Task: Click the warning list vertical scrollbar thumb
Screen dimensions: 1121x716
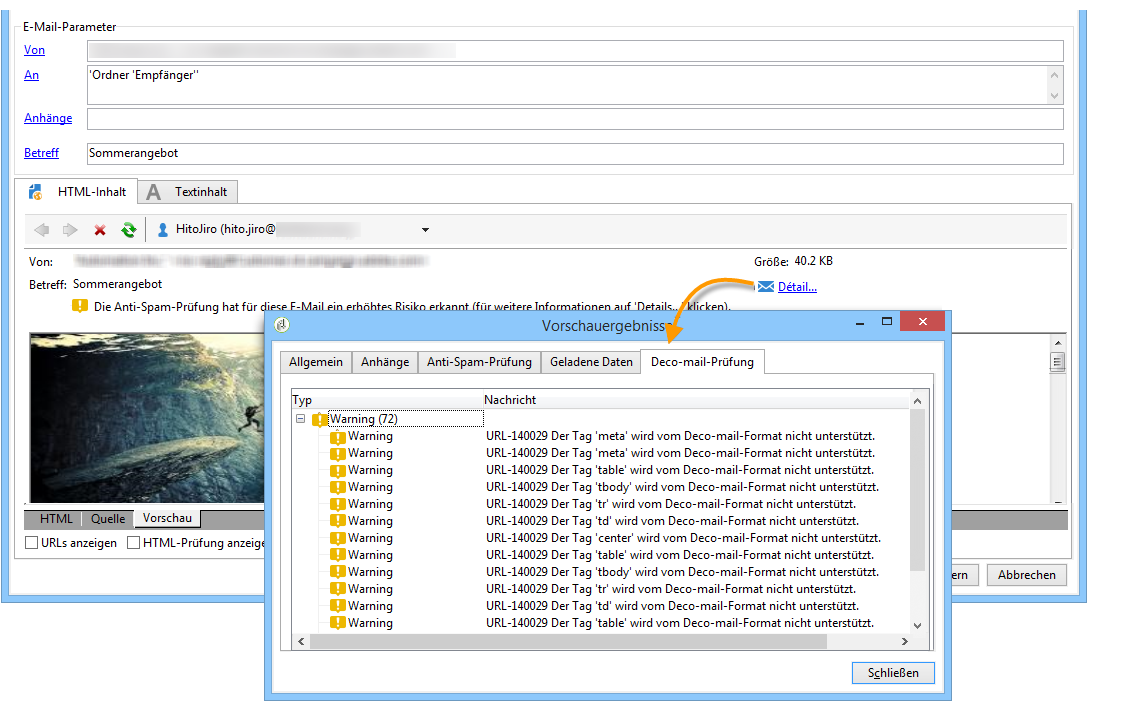Action: [917, 490]
